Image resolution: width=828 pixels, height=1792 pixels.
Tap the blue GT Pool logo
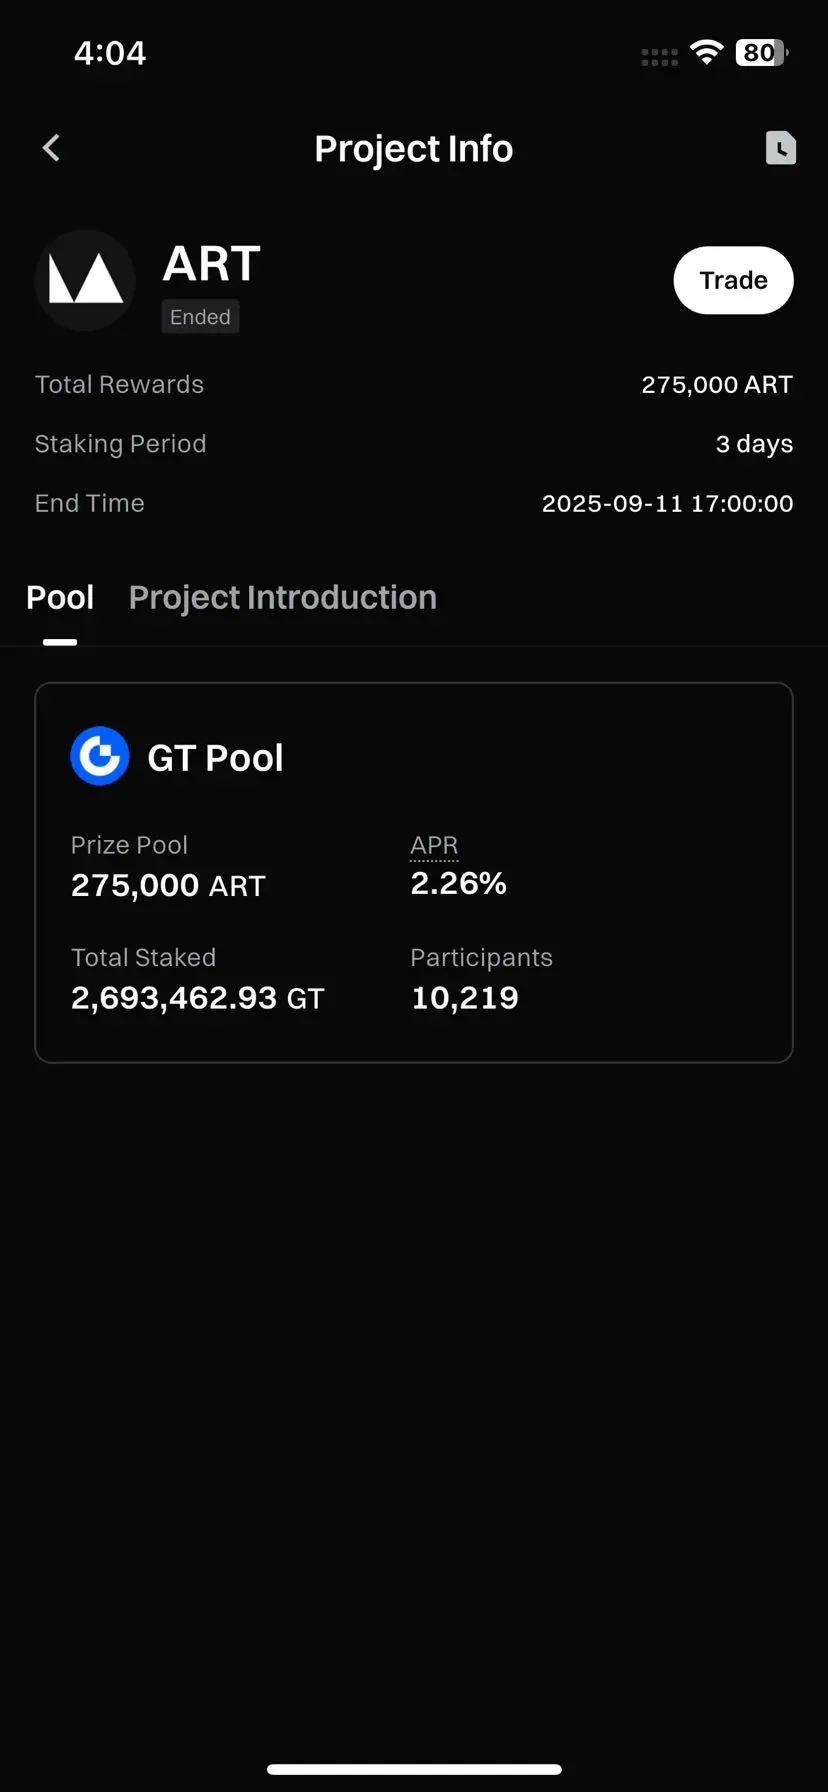tap(100, 756)
